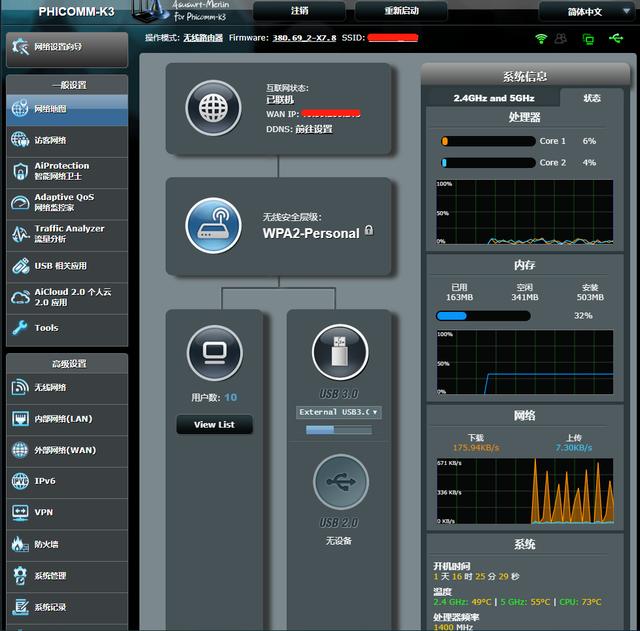Screen dimensions: 640x631
Task: Click the USB status icon in header
Action: click(616, 38)
